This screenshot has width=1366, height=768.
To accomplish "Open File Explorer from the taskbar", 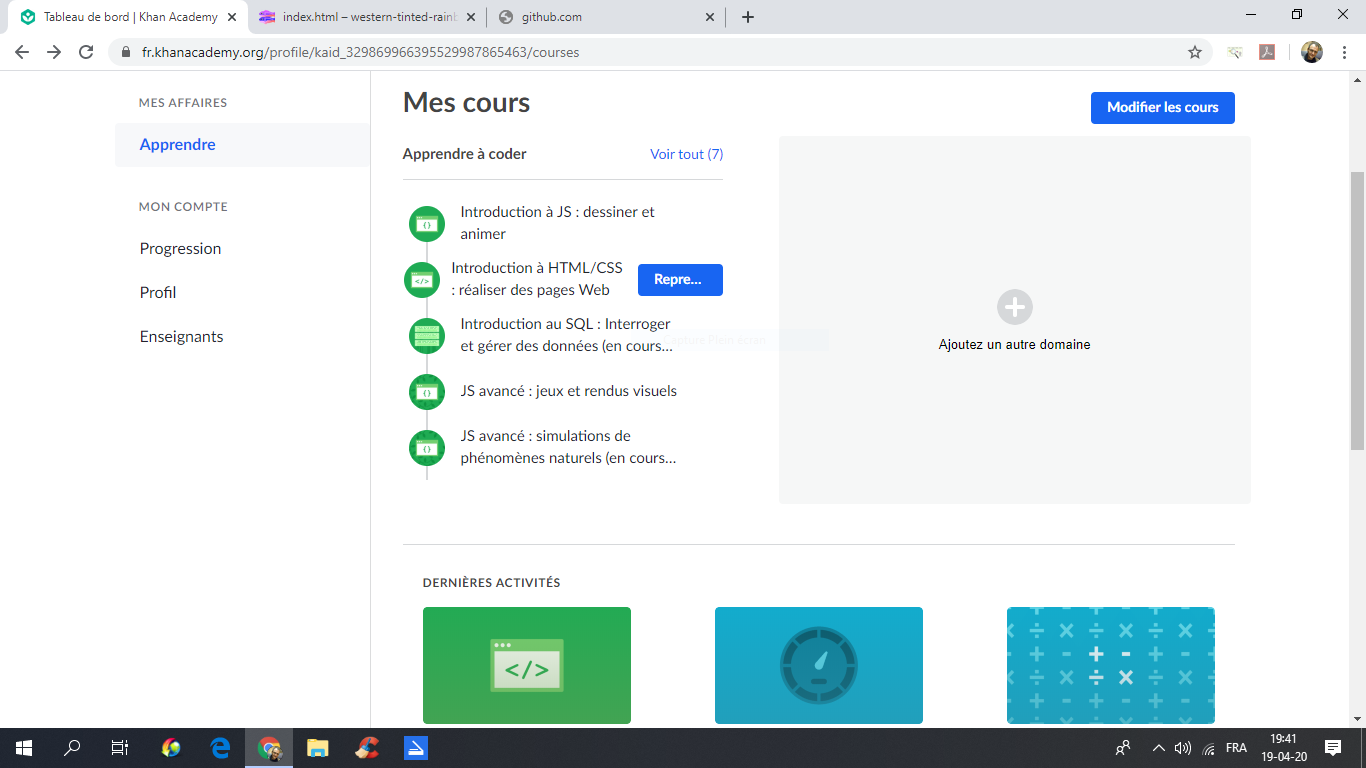I will click(318, 748).
